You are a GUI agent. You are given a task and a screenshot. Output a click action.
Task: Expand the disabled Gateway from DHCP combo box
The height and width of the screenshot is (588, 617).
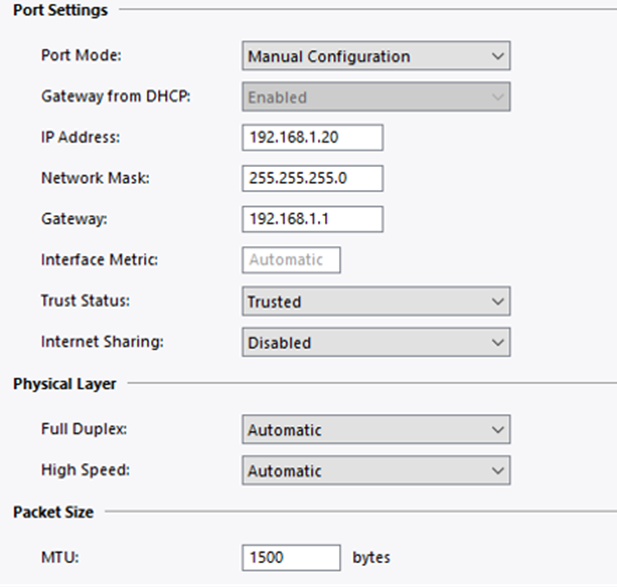click(376, 97)
